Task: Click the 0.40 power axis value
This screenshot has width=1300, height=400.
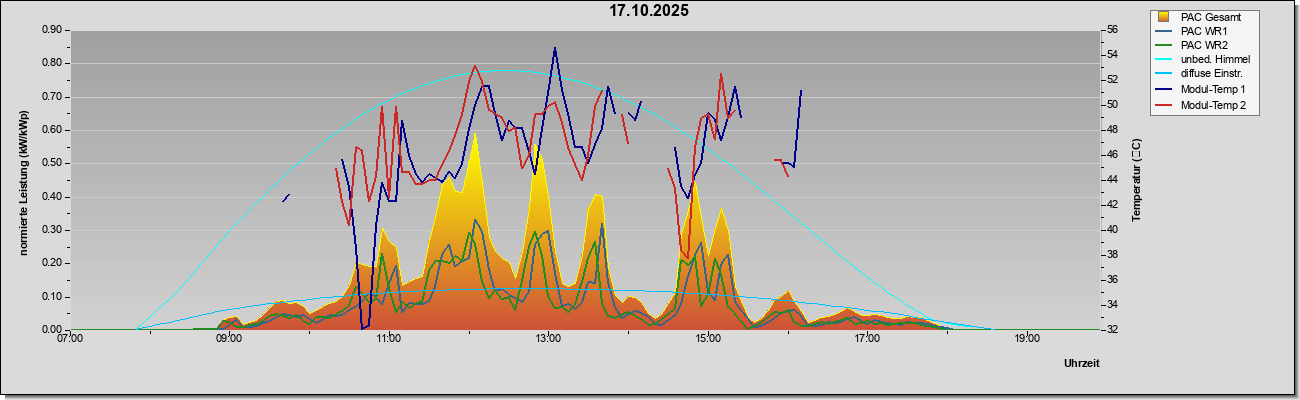Action: click(x=52, y=197)
